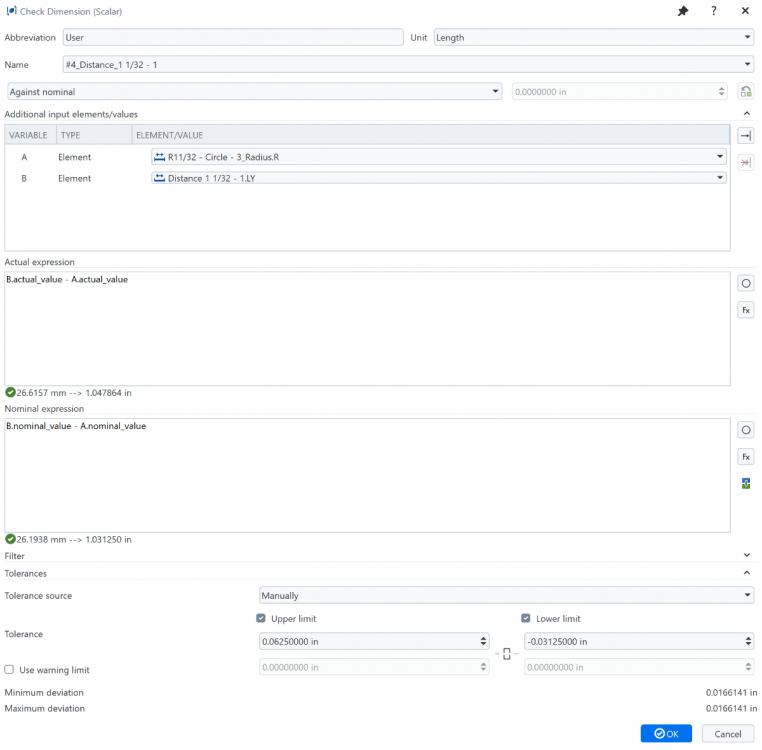The image size is (762, 750).
Task: Click the Abbreviation input field
Action: coord(231,38)
